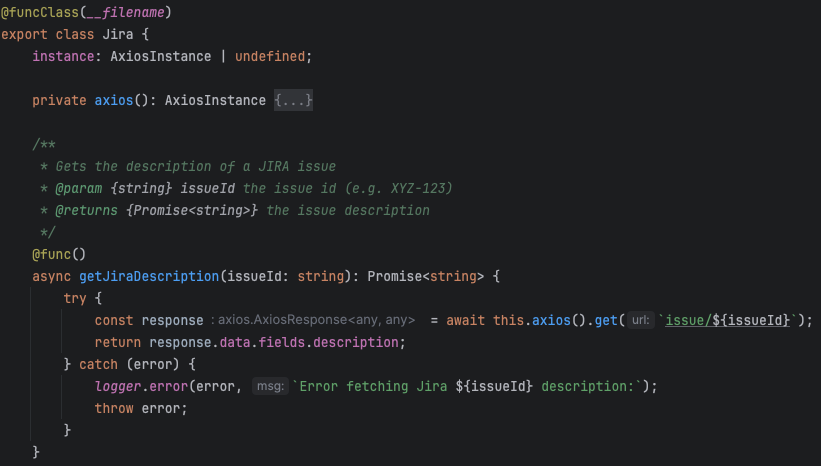821x466 pixels.
Task: Click the description field in return statement
Action: click(356, 342)
